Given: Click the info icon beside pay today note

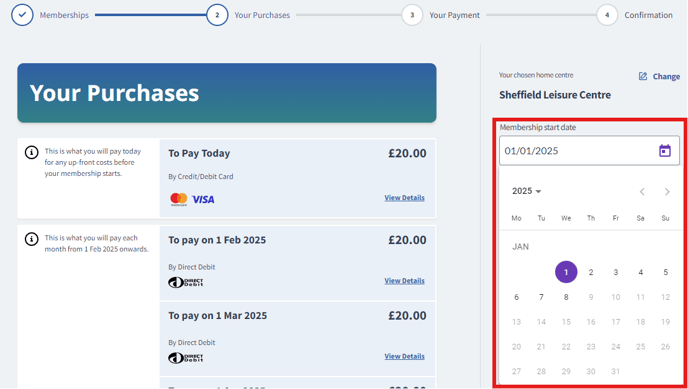Looking at the screenshot, I should [31, 153].
